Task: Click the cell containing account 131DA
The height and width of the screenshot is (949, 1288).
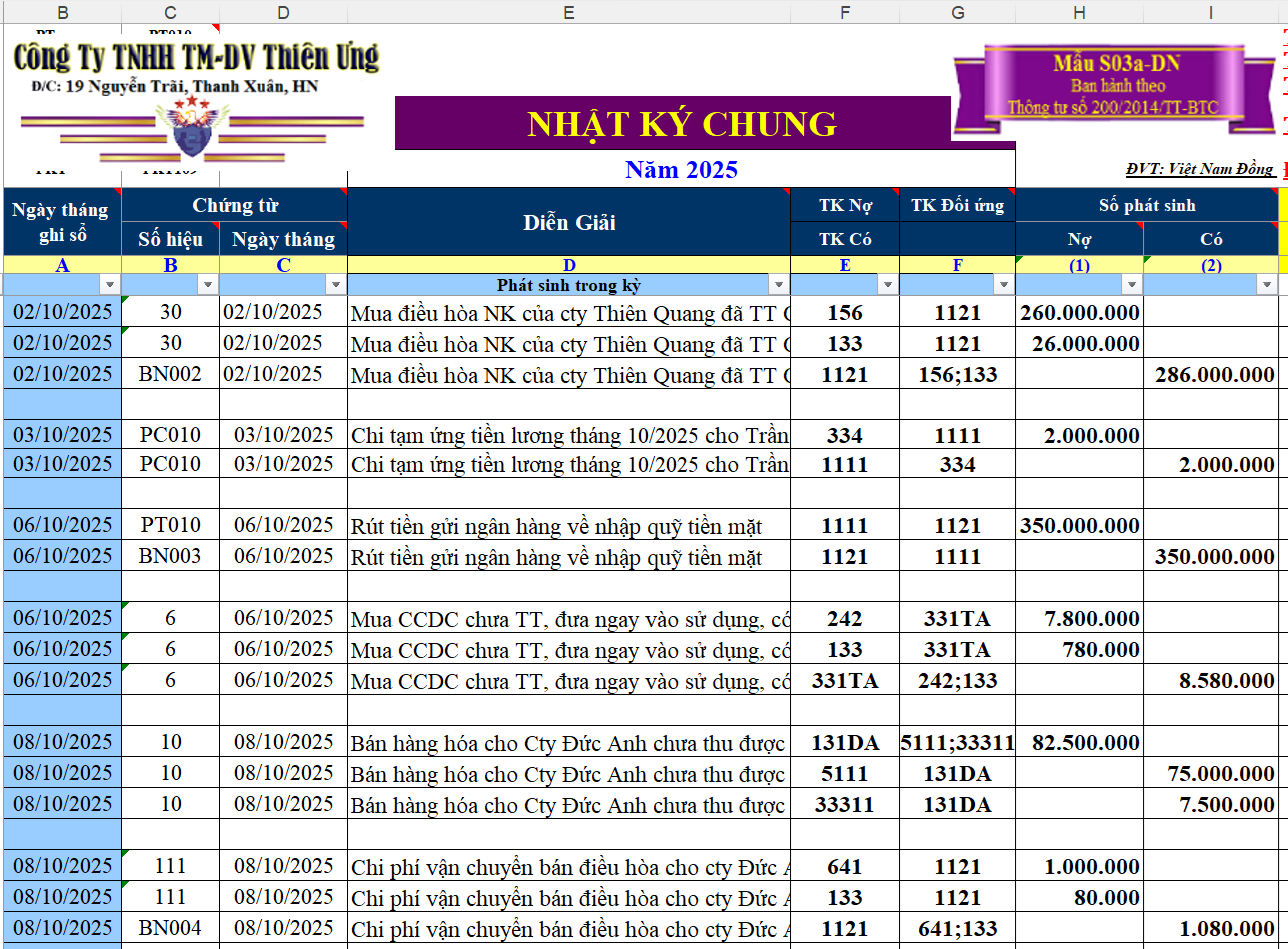Action: 845,741
